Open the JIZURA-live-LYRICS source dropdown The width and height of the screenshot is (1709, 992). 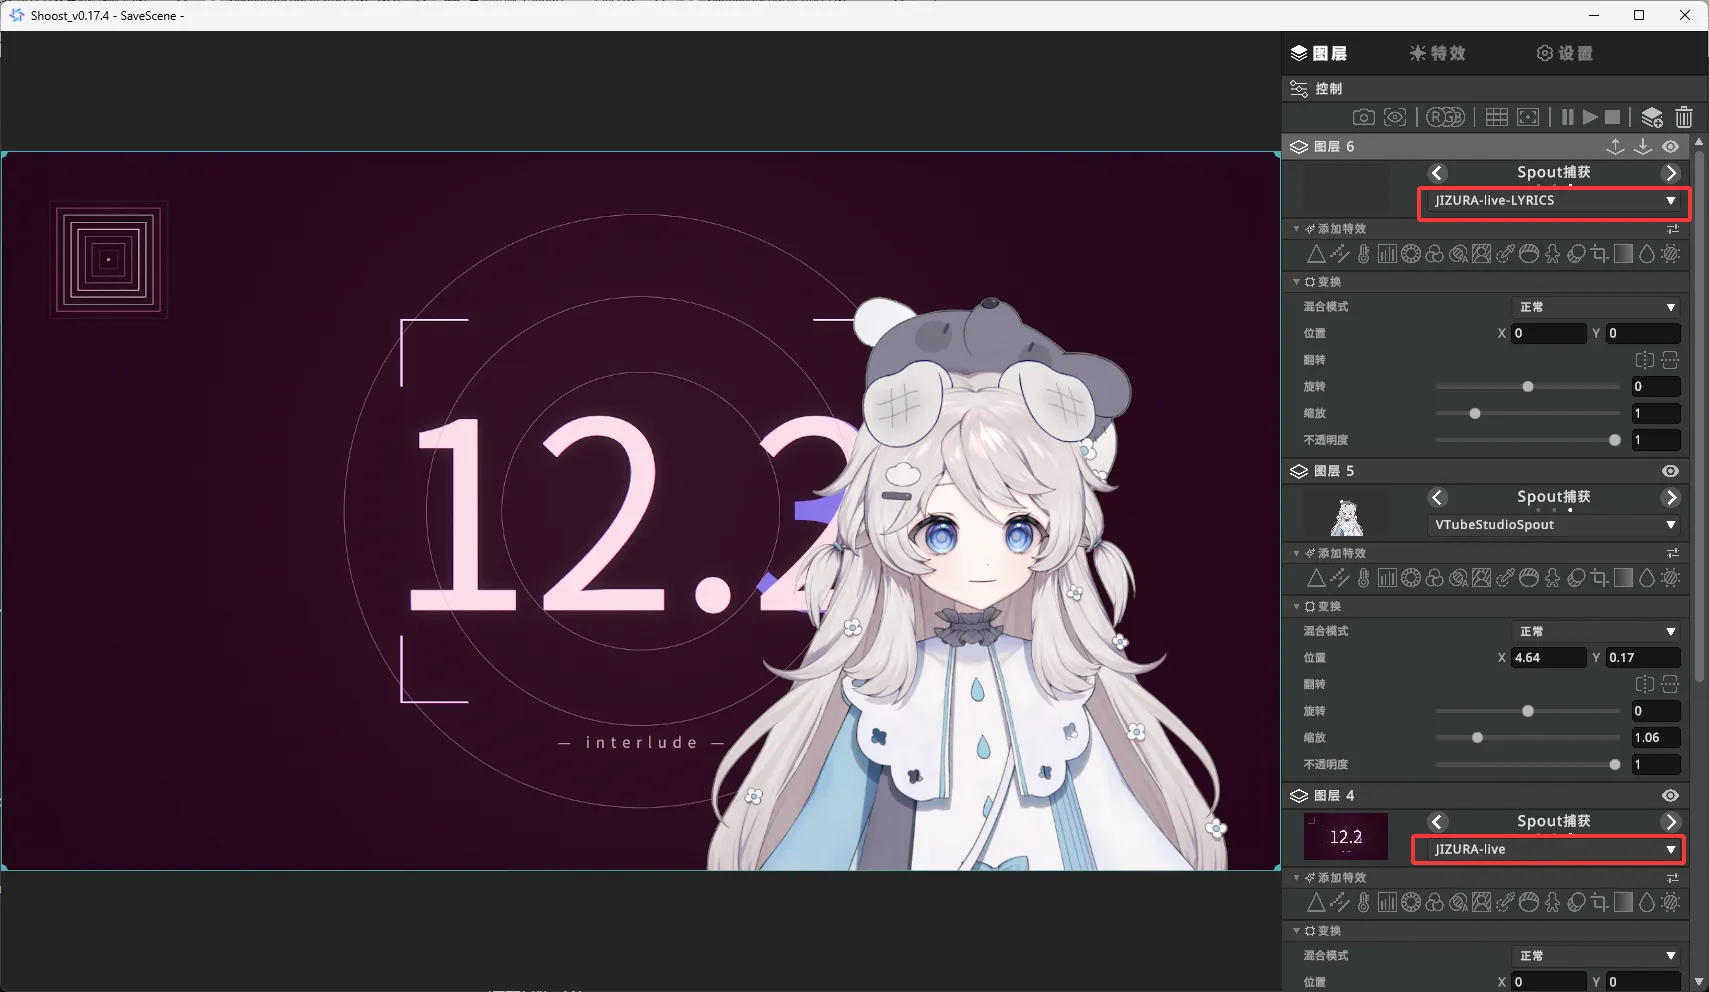[x=1554, y=201]
